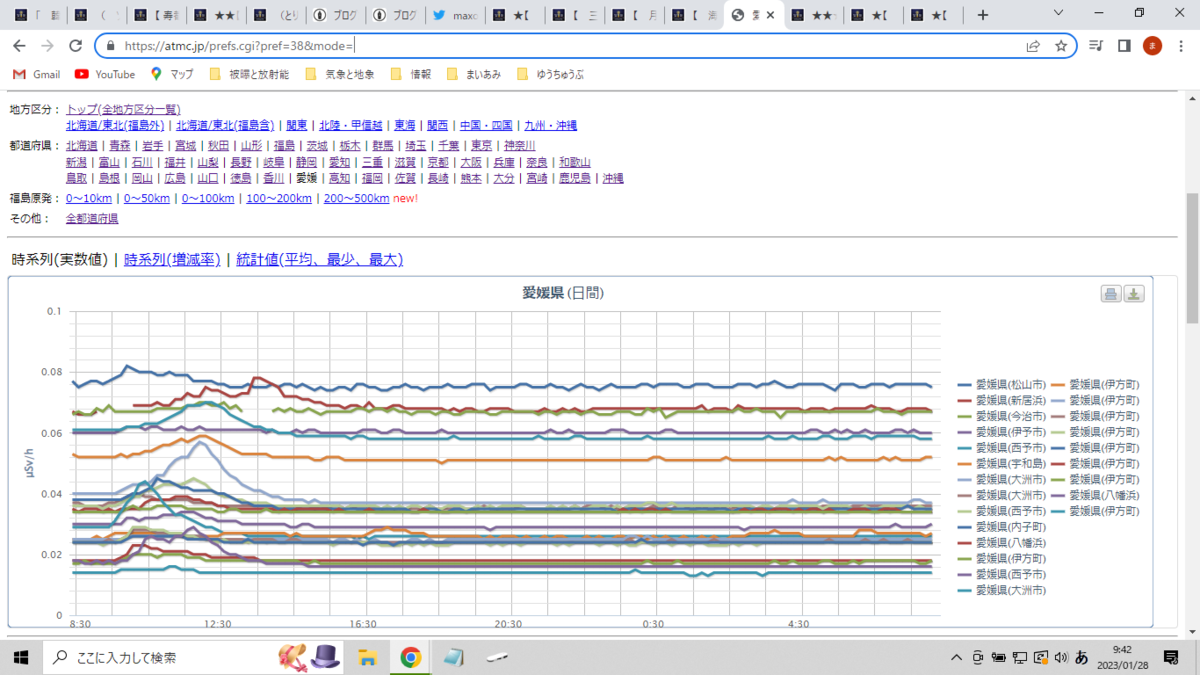This screenshot has height=675, width=1200.
Task: Open the 情報 bookmark folder
Action: pos(410,74)
